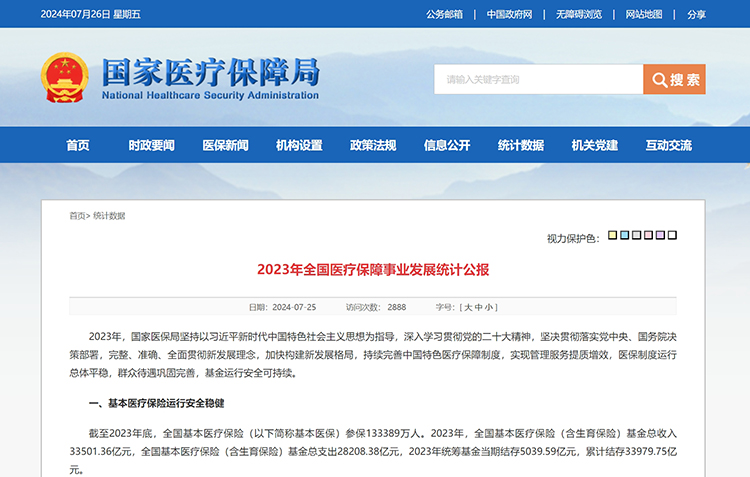Open the 信息公开 navigation menu

pos(447,145)
